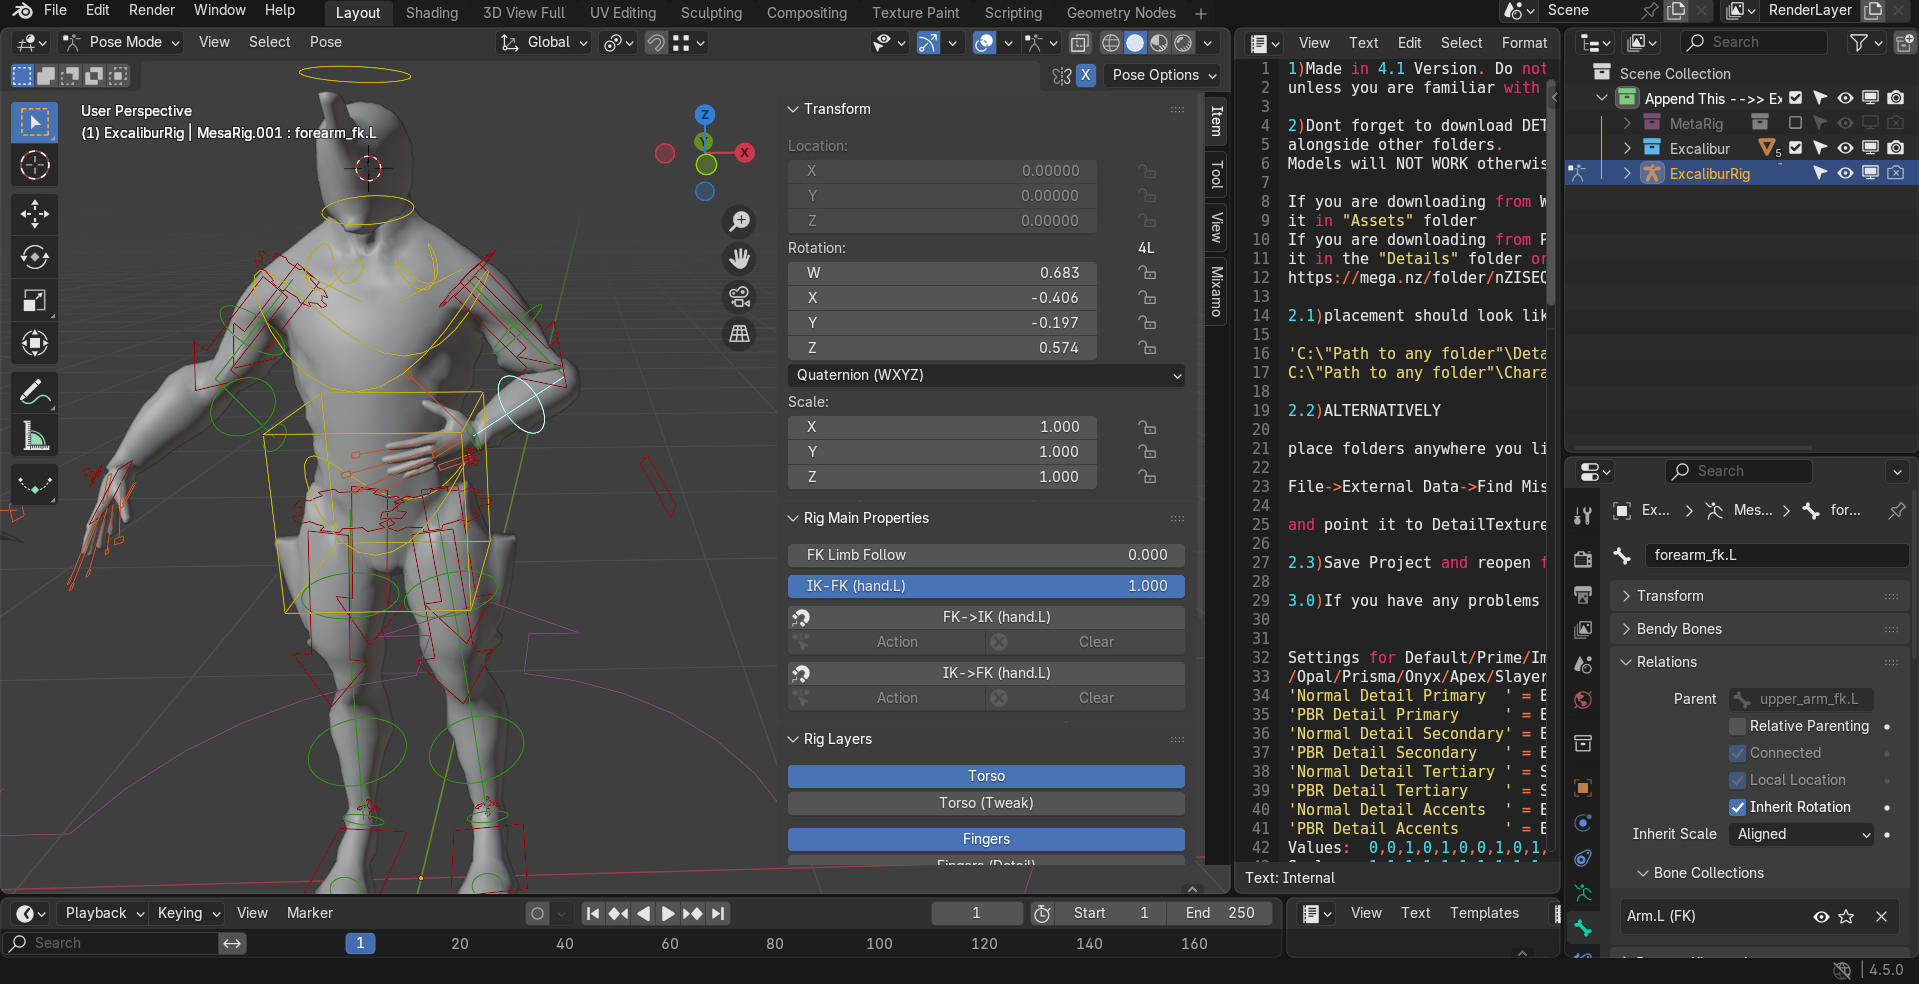Click the FK->IK (hand.L) button
Screen dimensions: 1919x984
[995, 617]
